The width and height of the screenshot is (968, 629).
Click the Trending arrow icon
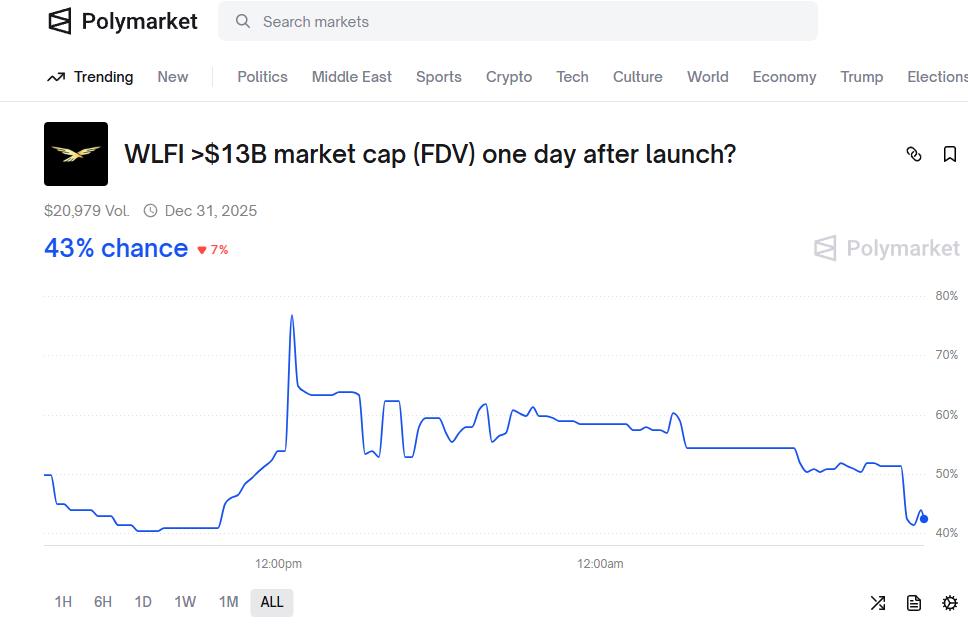click(x=56, y=77)
